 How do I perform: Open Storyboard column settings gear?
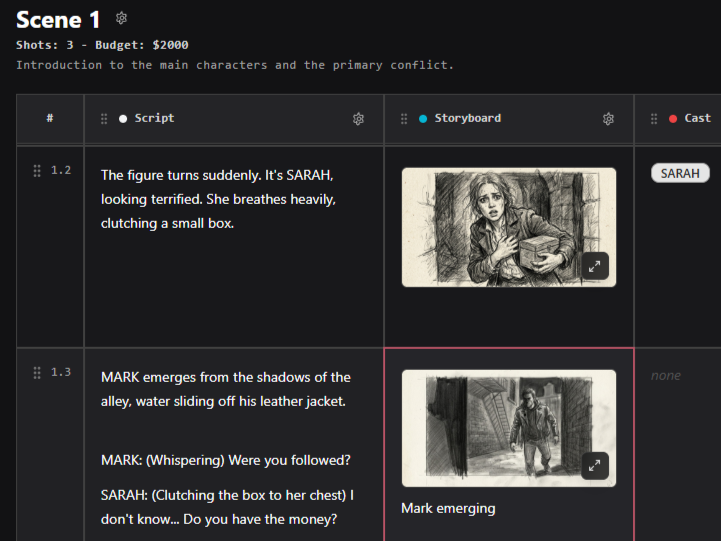(x=608, y=119)
